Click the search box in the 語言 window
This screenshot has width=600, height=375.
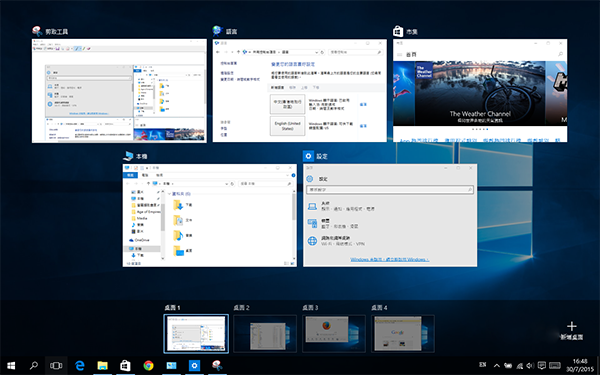coord(356,52)
